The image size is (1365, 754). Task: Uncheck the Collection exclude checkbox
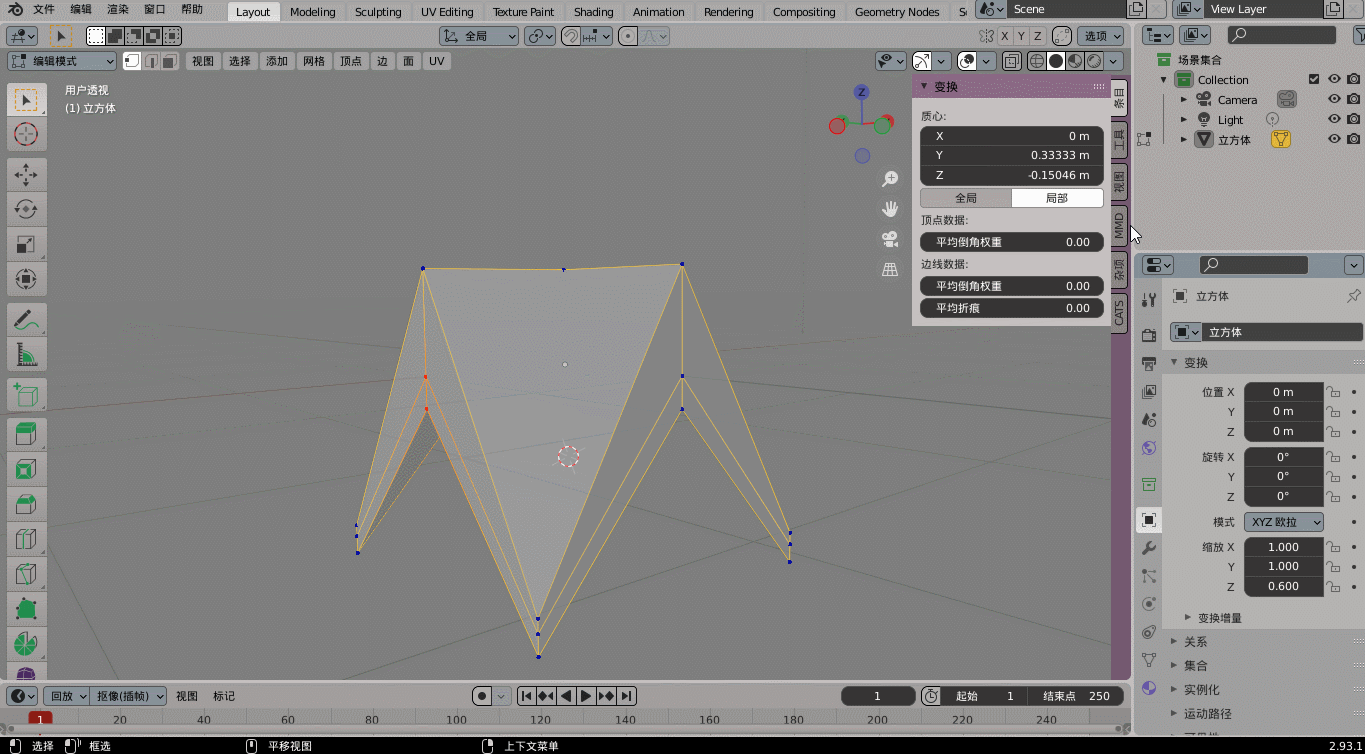point(1314,79)
